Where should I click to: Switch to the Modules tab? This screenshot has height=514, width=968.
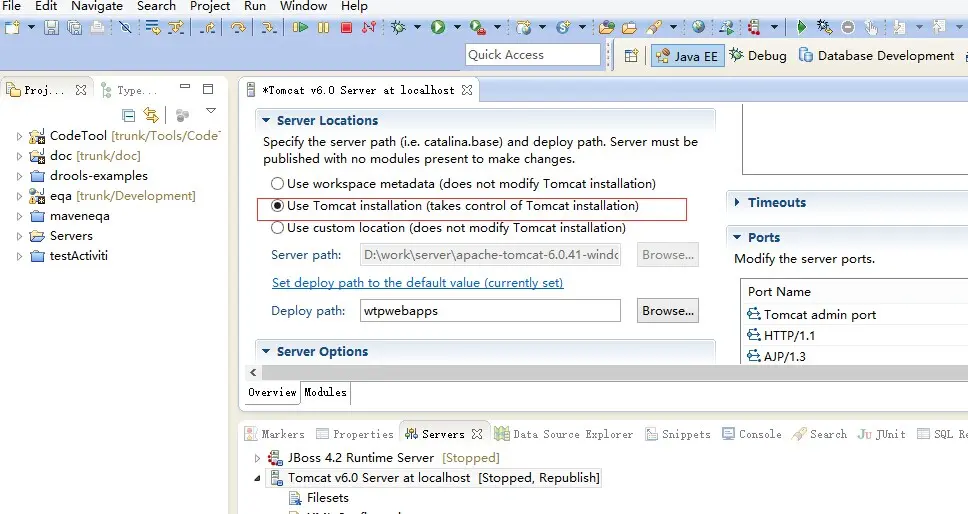[x=325, y=392]
